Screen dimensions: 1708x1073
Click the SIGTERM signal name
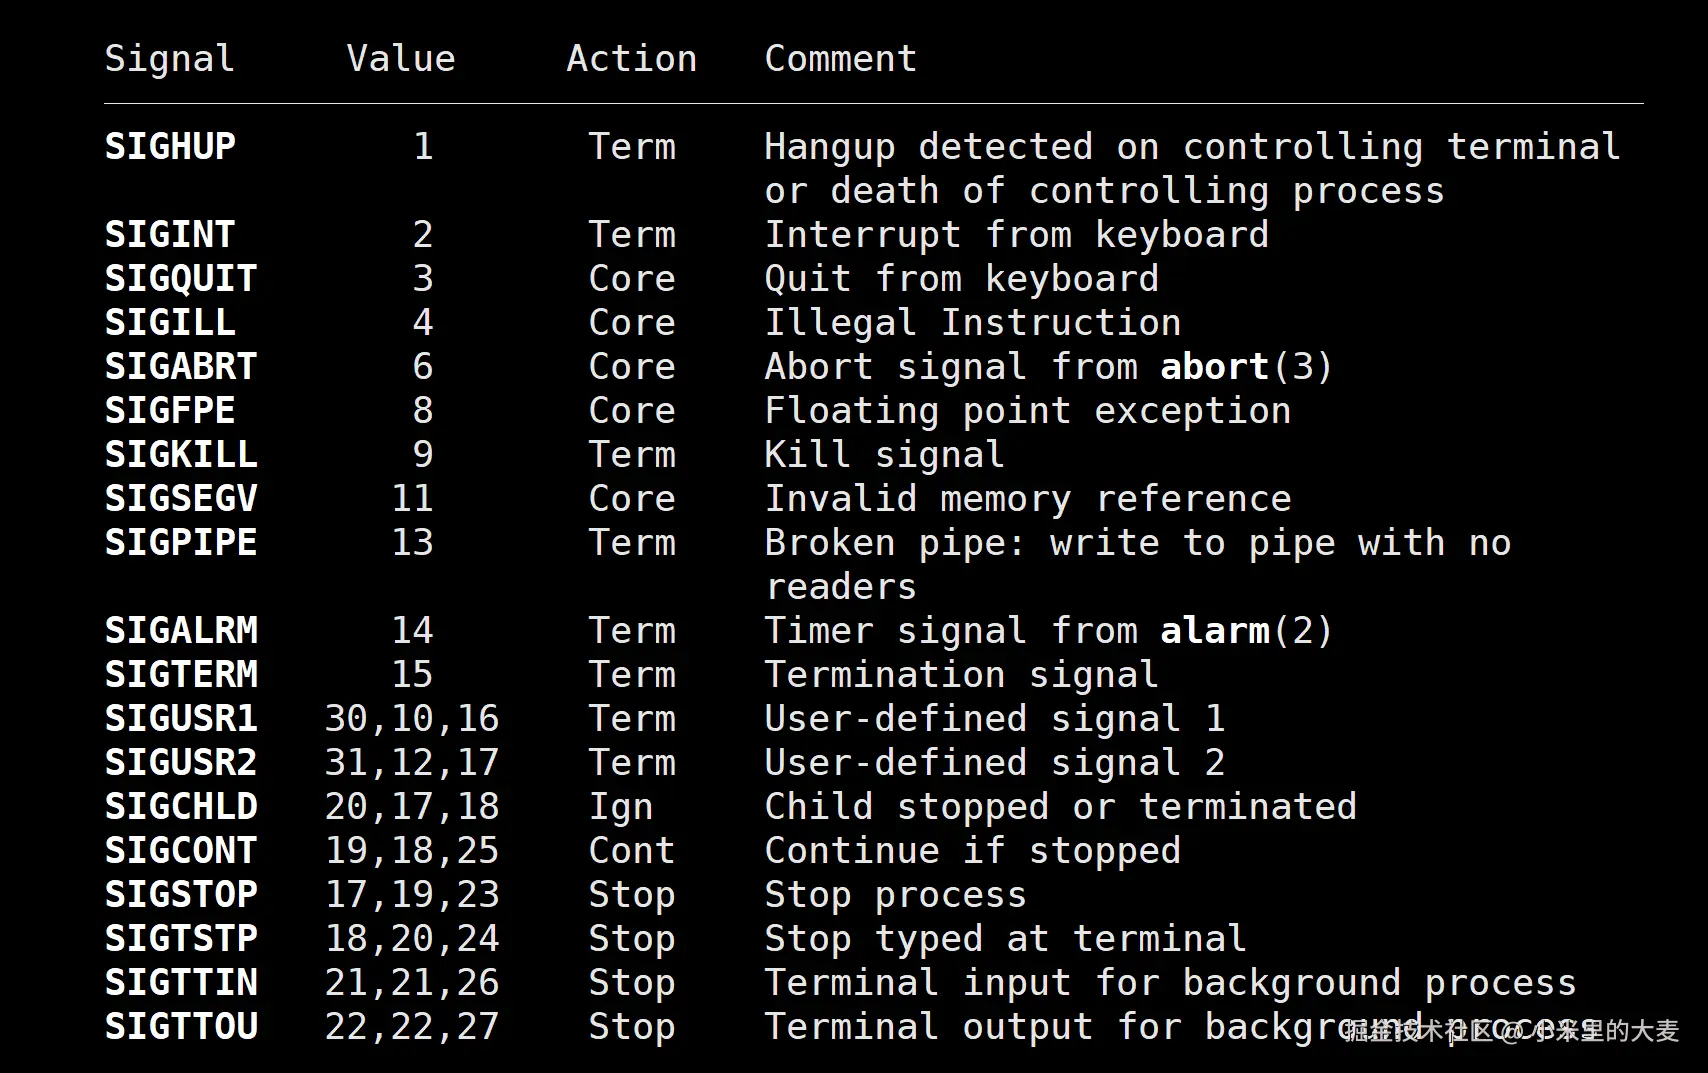tap(181, 675)
